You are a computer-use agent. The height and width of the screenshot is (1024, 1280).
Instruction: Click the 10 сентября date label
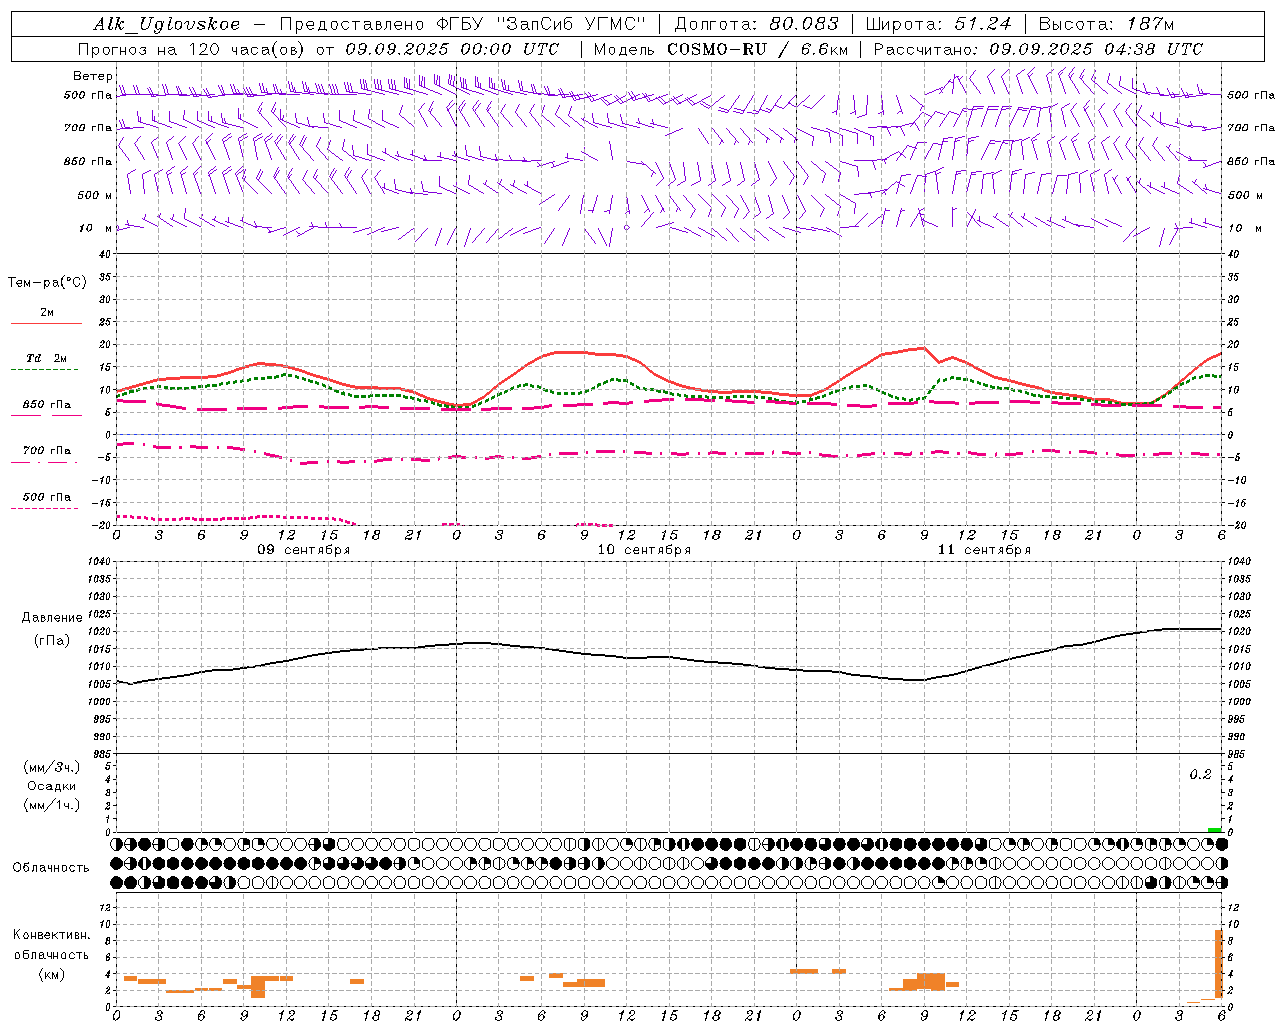644,550
